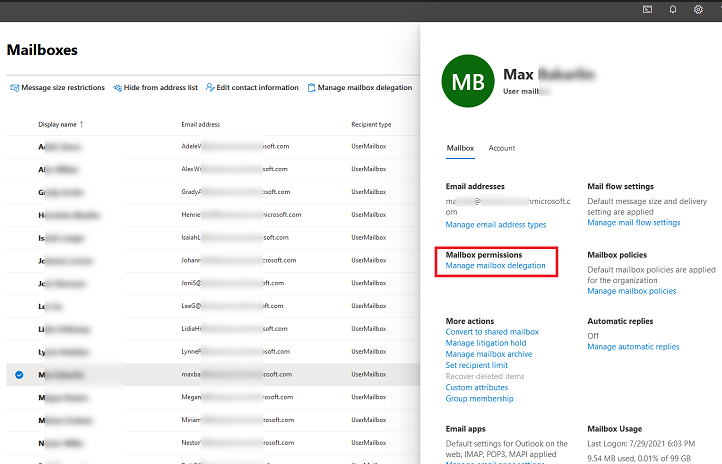Viewport: 722px width, 464px height.
Task: Click the Automatic replies Off status
Action: [593, 336]
